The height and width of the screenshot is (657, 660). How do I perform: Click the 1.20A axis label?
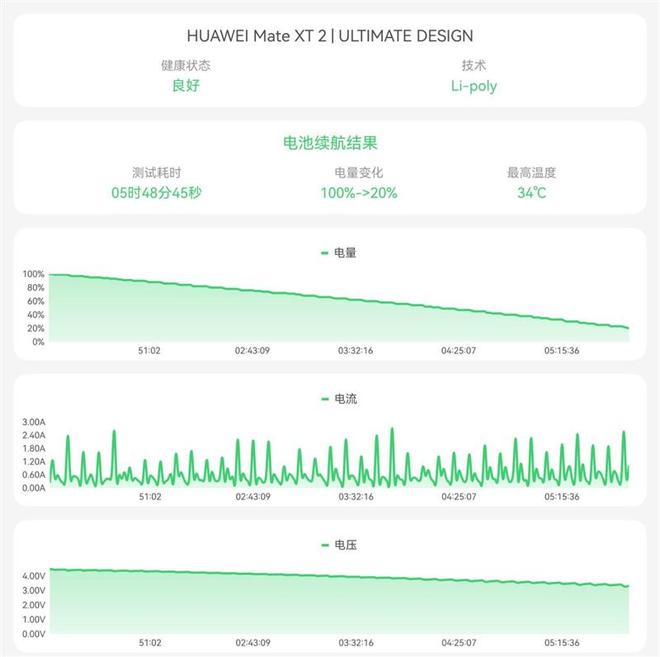pos(34,461)
